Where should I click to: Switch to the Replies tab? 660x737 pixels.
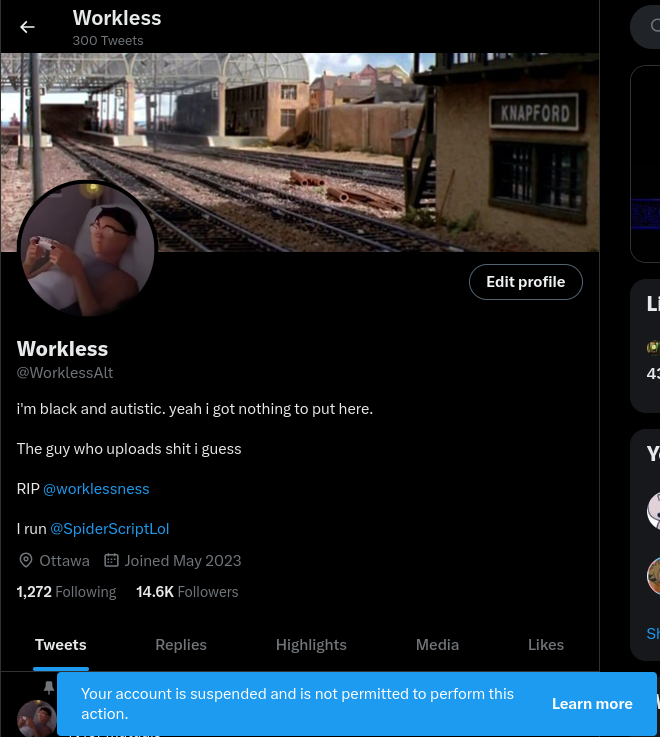click(181, 645)
